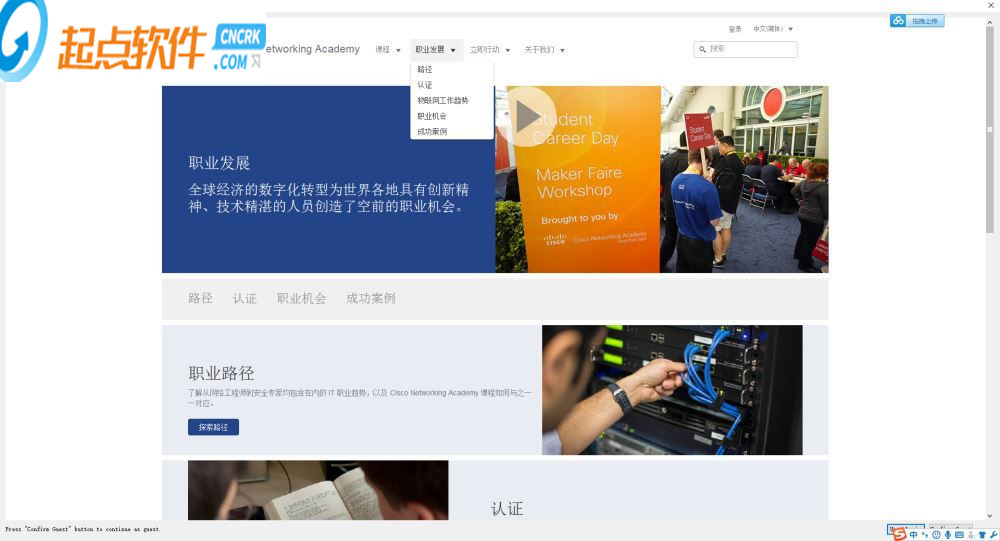
Task: Click the Confirm Guest status bar message
Action: coord(83,529)
